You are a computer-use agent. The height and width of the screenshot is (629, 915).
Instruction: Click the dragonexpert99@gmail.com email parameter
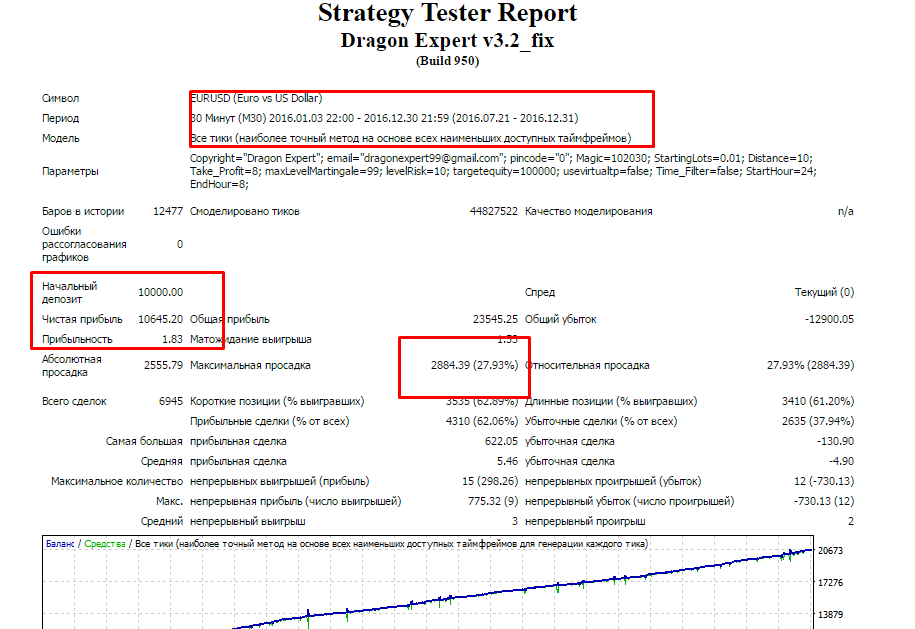[415, 158]
